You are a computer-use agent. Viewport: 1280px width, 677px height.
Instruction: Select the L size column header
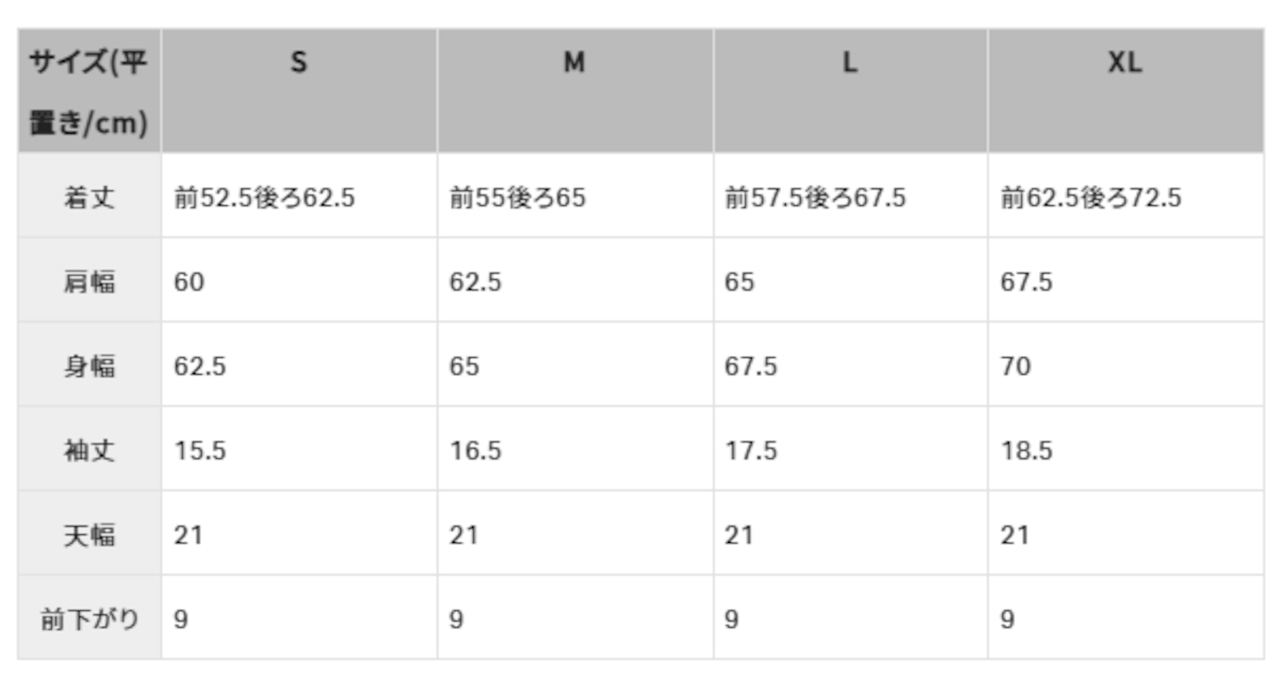click(850, 91)
